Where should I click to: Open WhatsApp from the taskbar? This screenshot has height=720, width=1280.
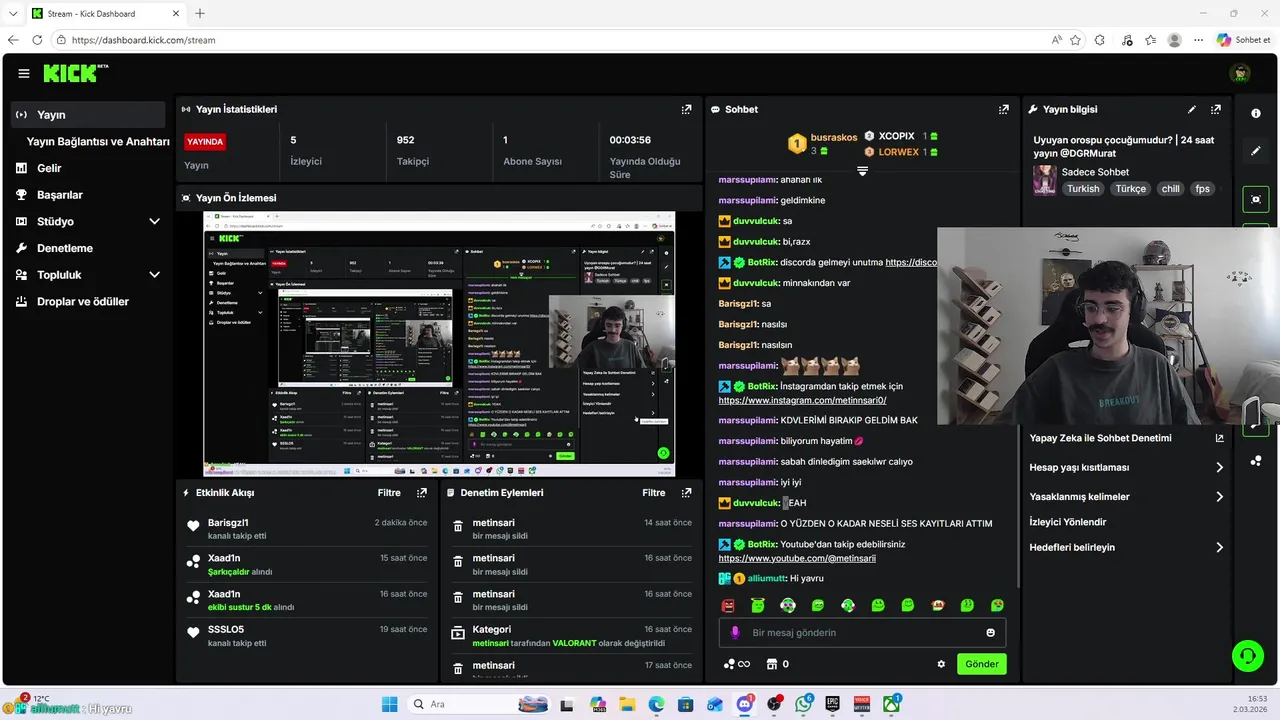[x=803, y=704]
